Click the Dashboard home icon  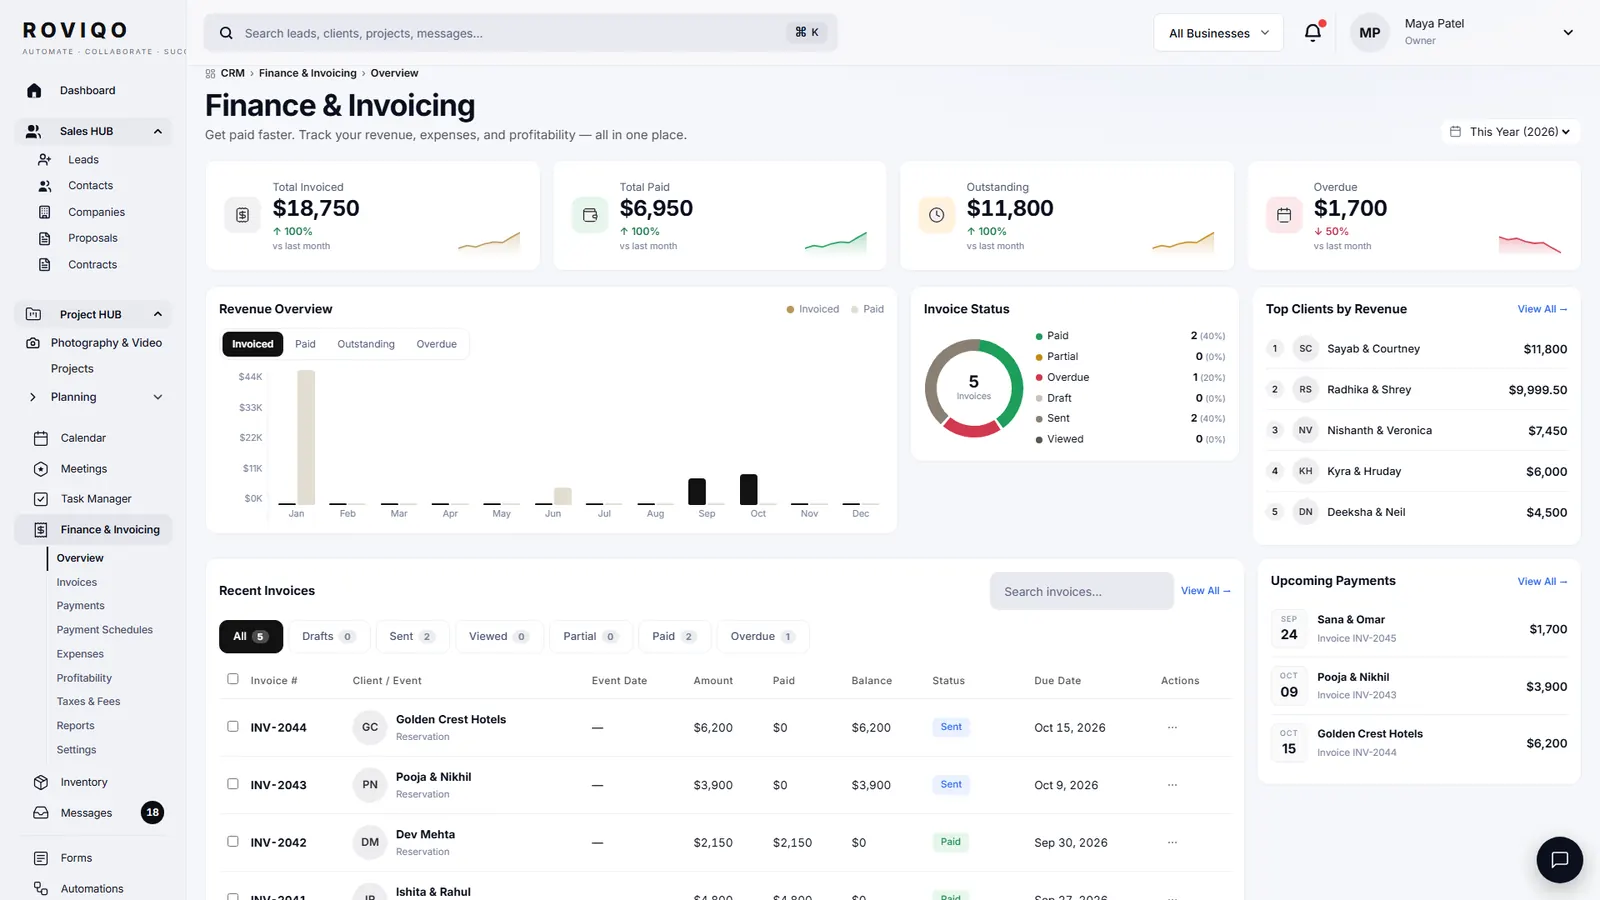[34, 90]
